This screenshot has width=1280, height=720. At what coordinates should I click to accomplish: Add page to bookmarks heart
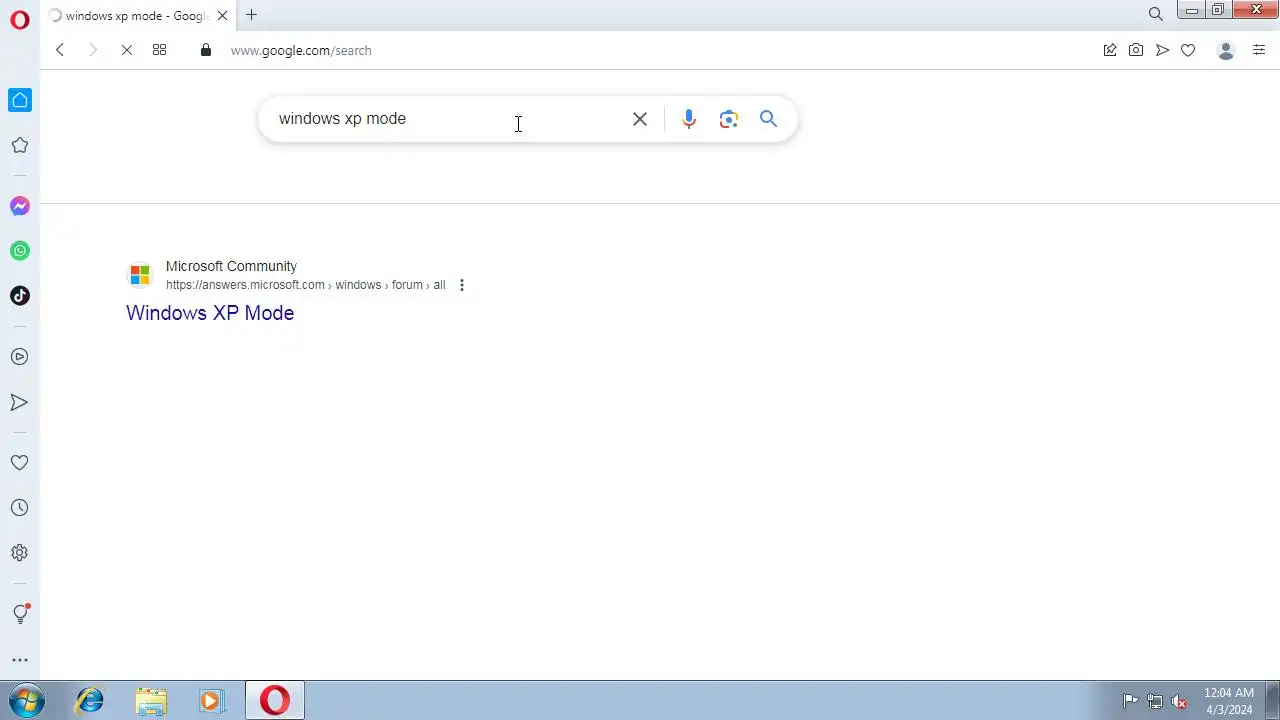(x=1188, y=50)
